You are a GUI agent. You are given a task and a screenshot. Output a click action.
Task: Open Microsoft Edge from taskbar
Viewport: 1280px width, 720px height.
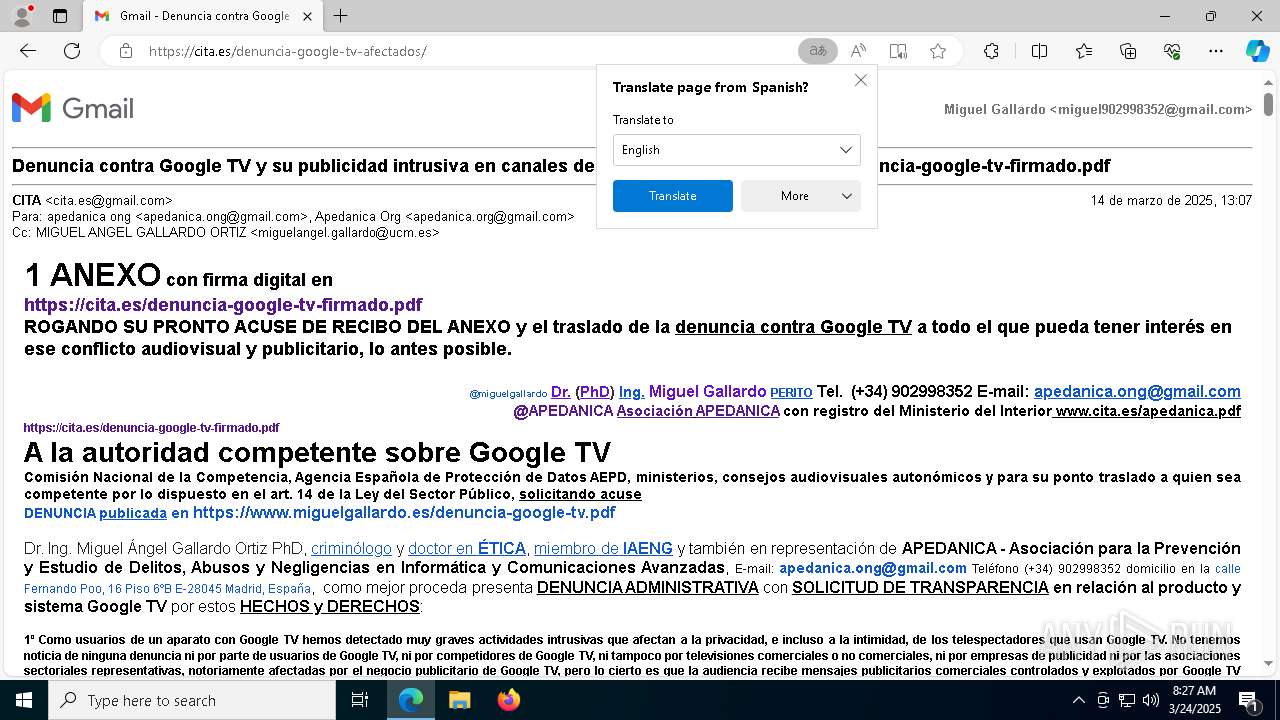411,700
